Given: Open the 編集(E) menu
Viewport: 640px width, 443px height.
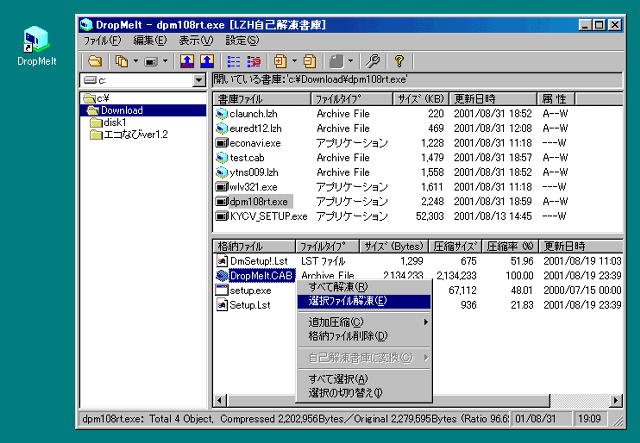Looking at the screenshot, I should coord(150,40).
